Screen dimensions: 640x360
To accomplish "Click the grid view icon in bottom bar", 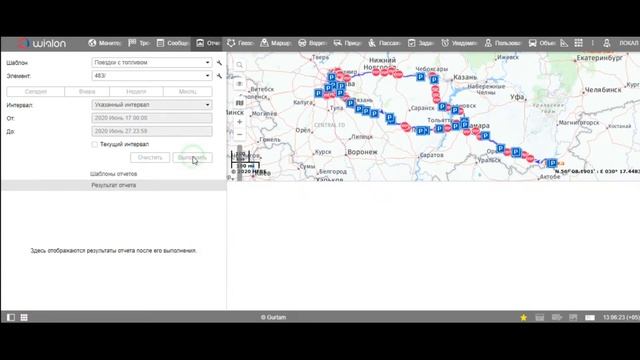I will point(24,317).
